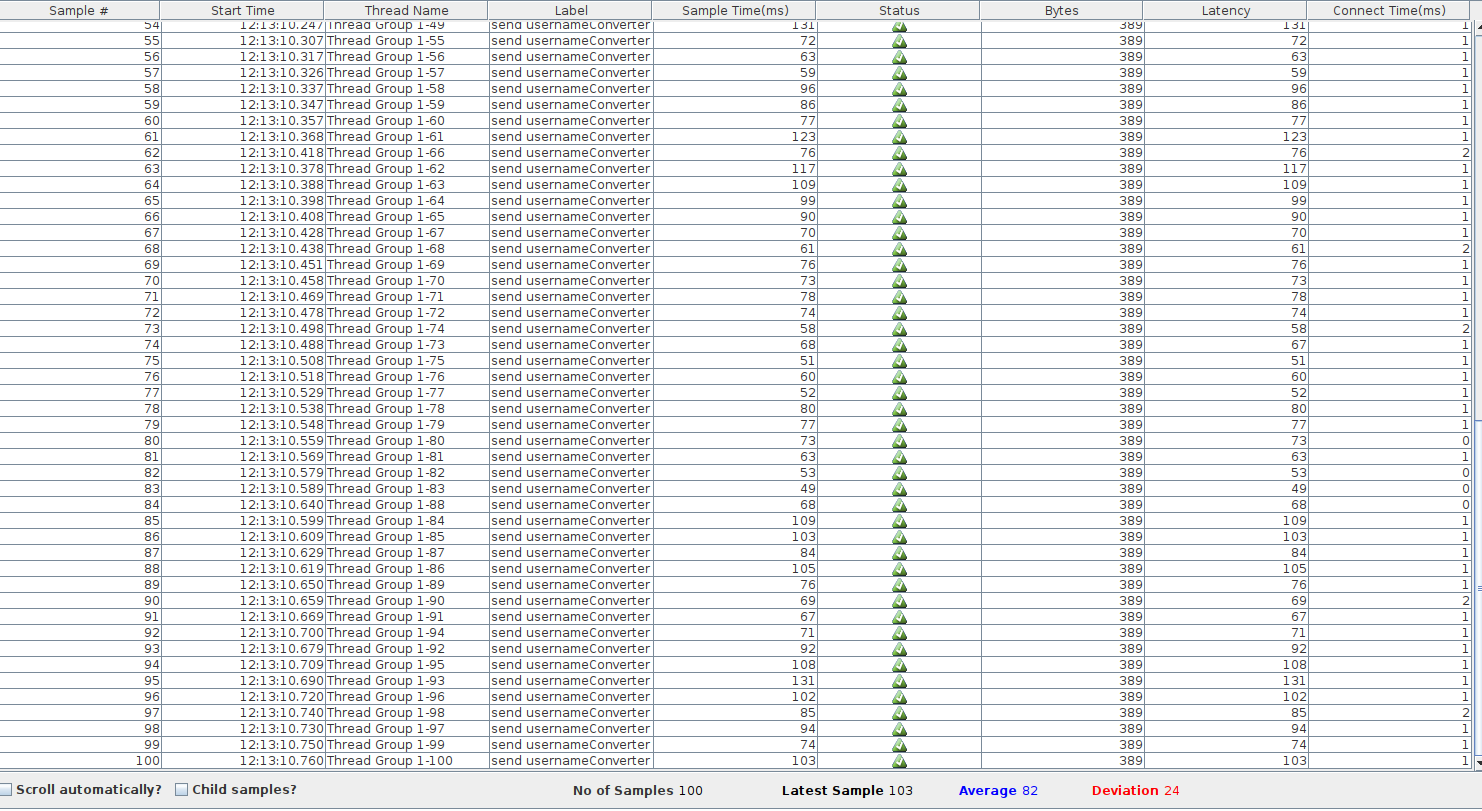Click the success status icon for sample 55
1482x811 pixels.
point(899,41)
